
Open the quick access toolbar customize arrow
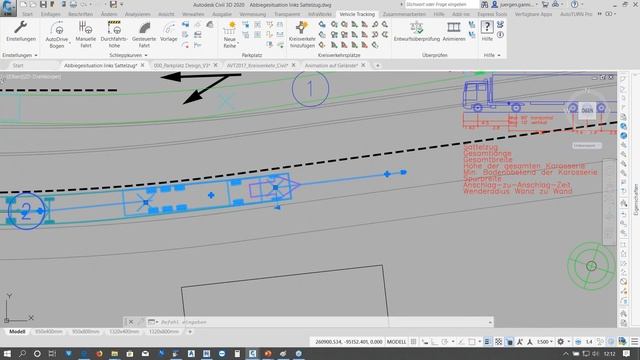tap(121, 4)
